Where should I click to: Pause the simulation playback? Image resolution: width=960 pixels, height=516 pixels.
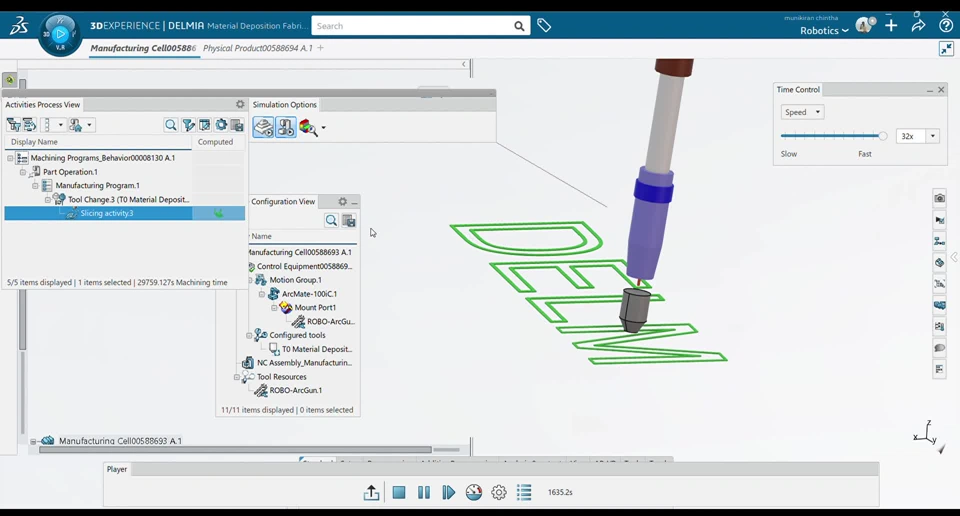click(424, 492)
